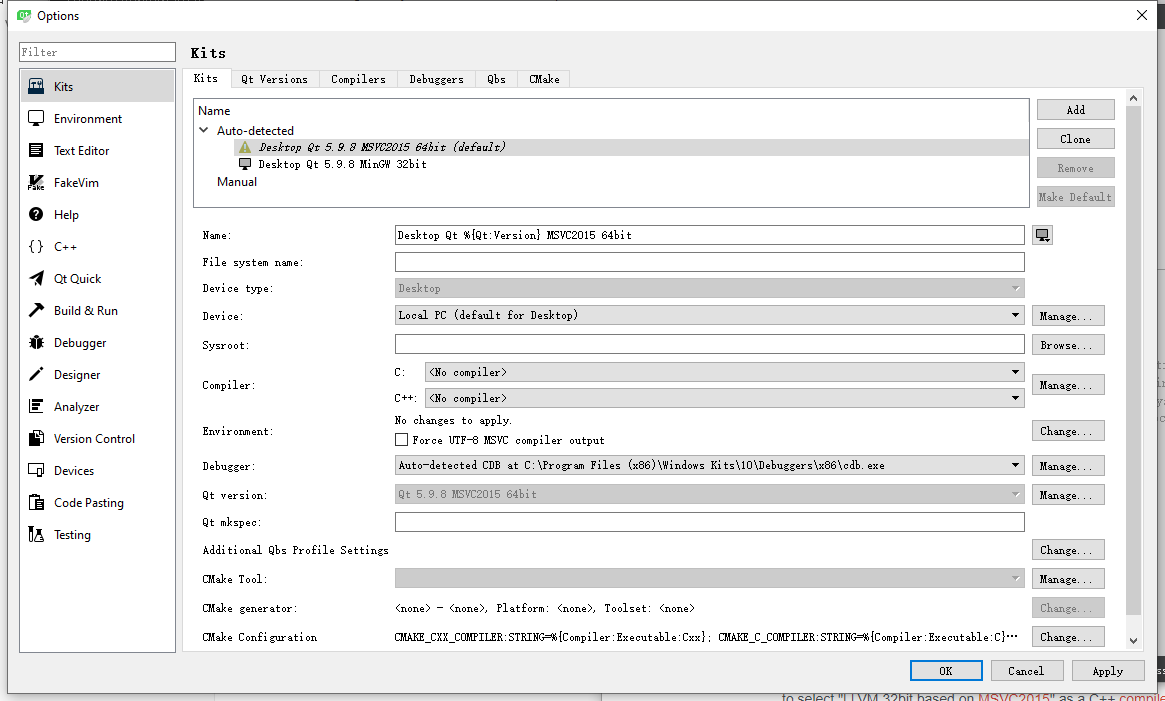Click the Debugger bug icon
The height and width of the screenshot is (701, 1165).
[x=36, y=342]
